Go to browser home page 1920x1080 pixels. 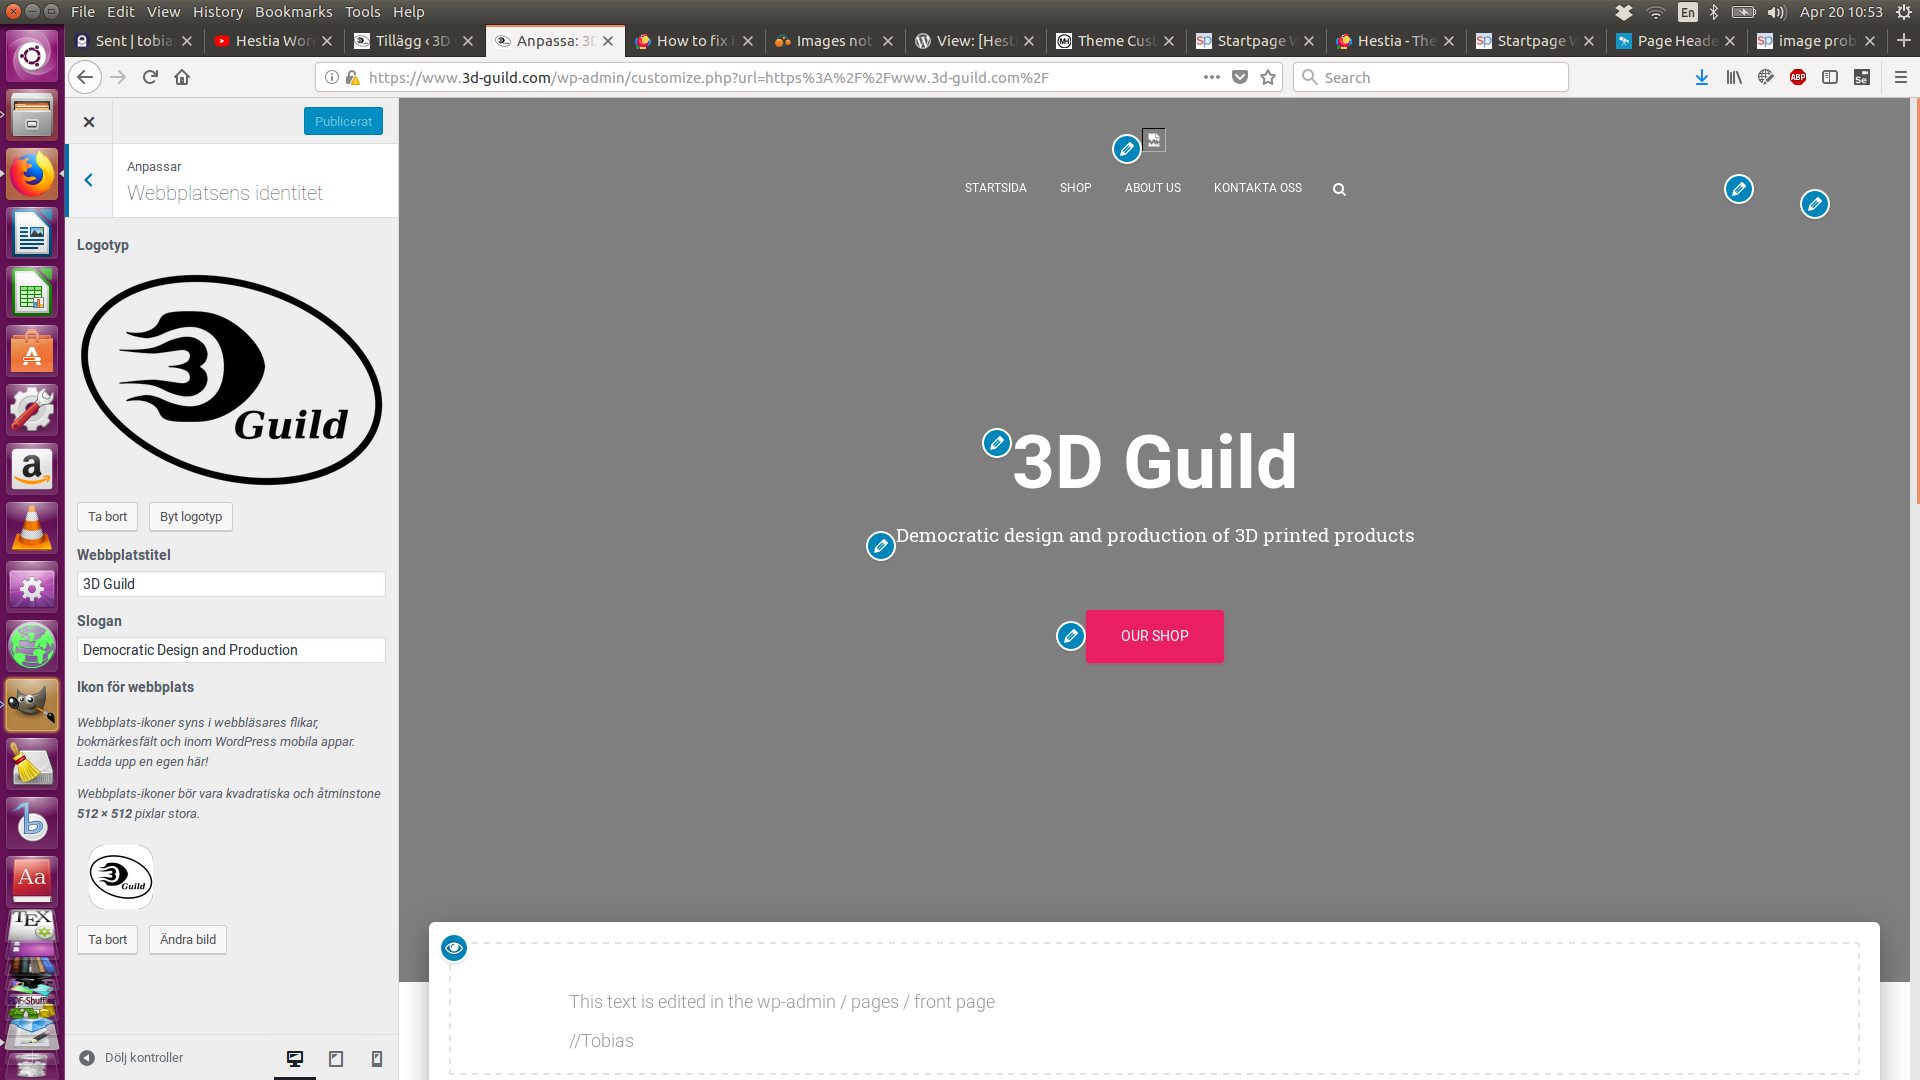click(x=182, y=77)
